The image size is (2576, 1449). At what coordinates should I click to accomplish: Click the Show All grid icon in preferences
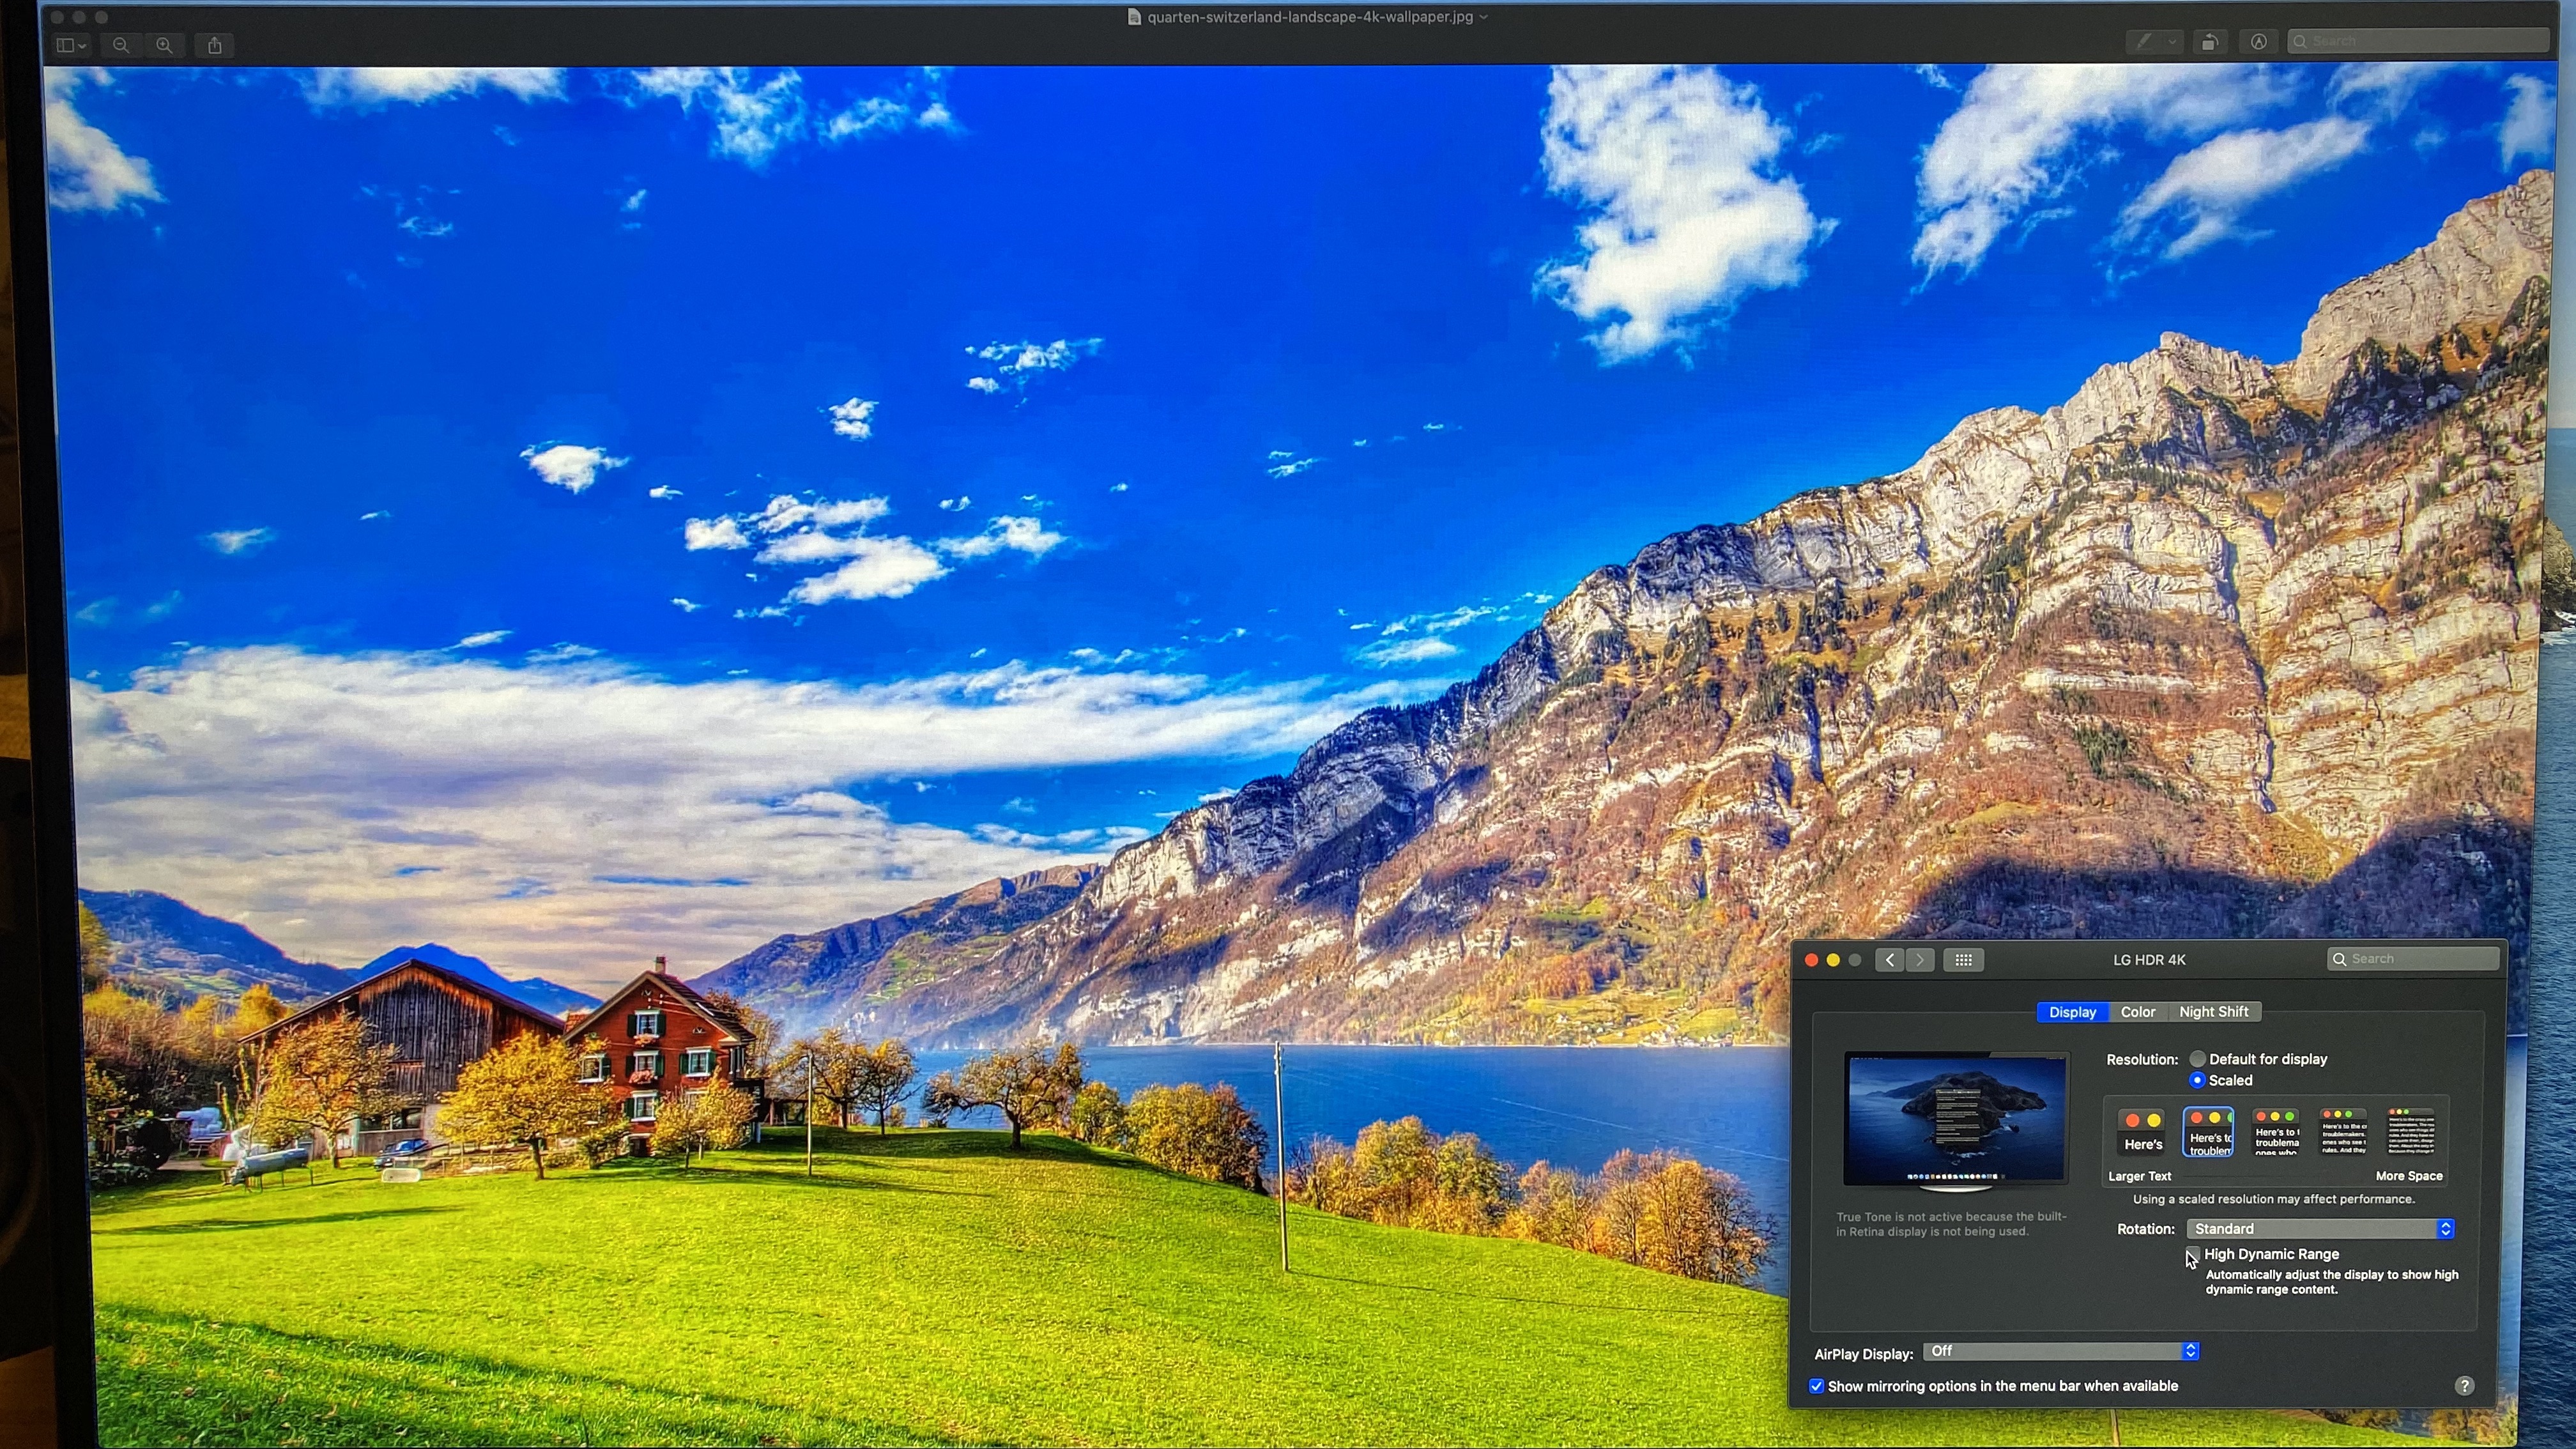coord(1963,960)
